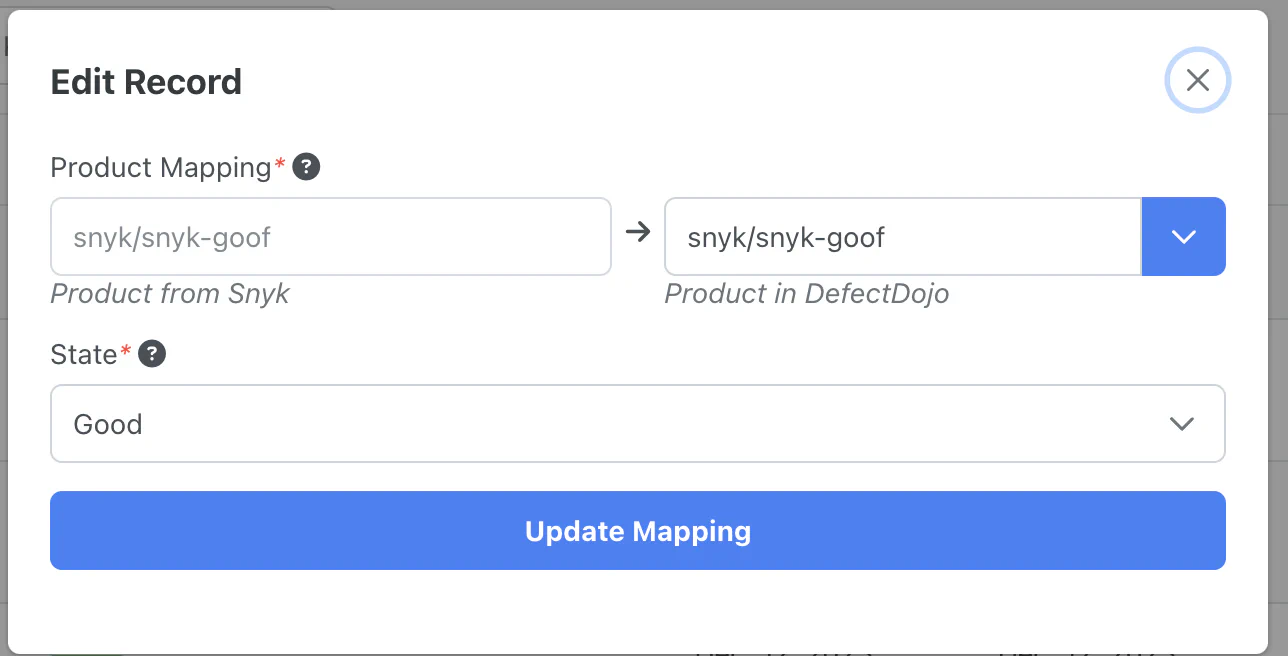This screenshot has width=1288, height=656.
Task: Click the State help question-mark icon
Action: pos(152,354)
